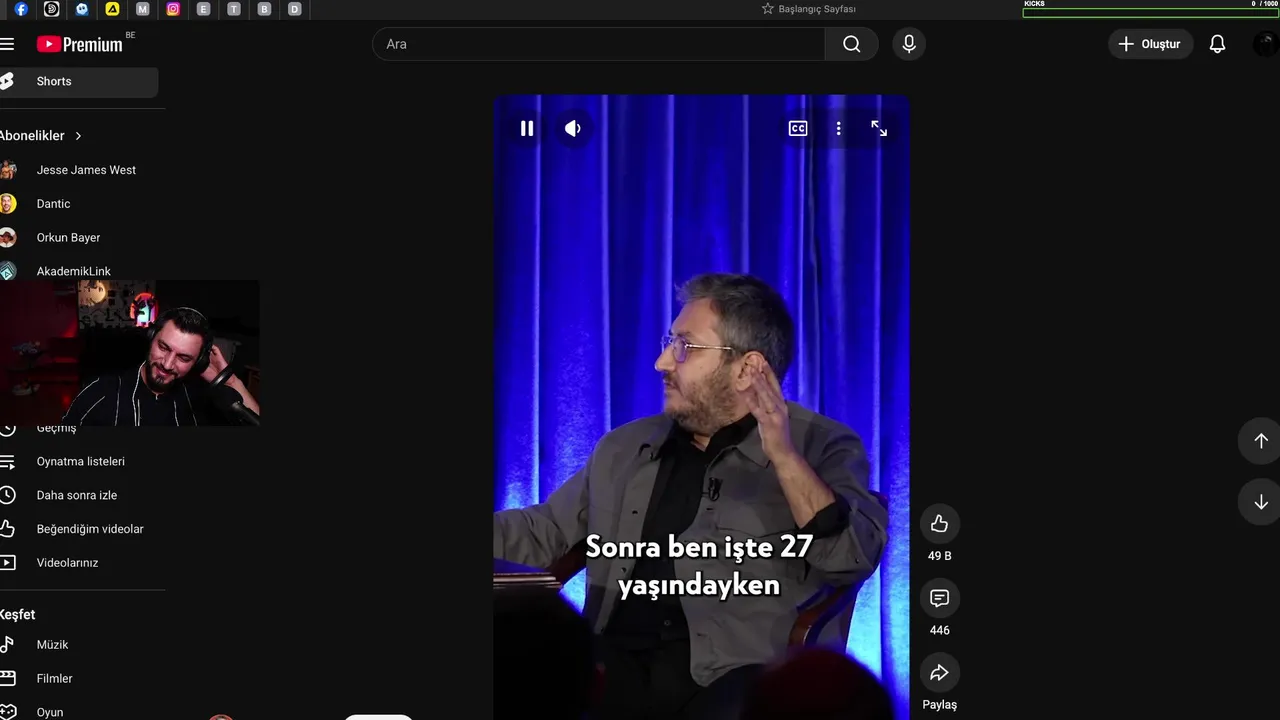
Task: Click the star icon next to Başlangıç Sayfası
Action: pyautogui.click(x=768, y=9)
